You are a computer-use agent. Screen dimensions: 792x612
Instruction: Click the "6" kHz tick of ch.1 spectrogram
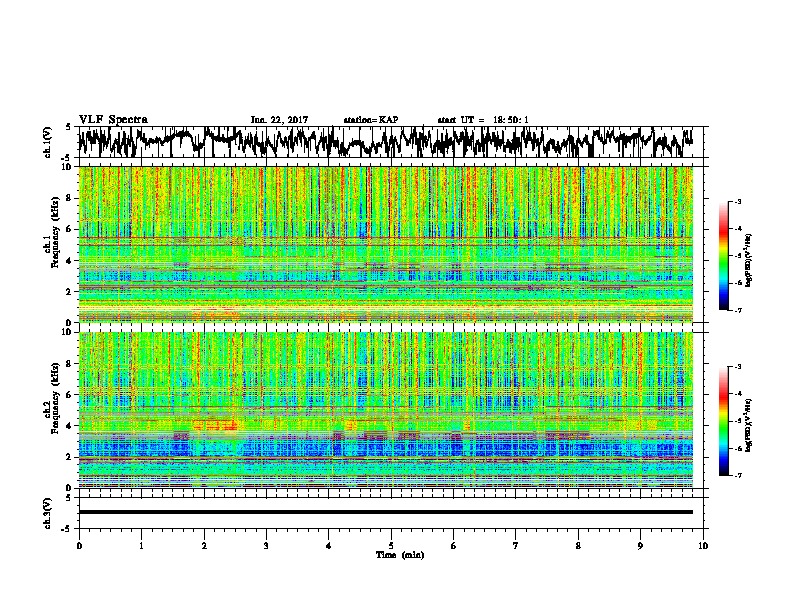tap(70, 229)
